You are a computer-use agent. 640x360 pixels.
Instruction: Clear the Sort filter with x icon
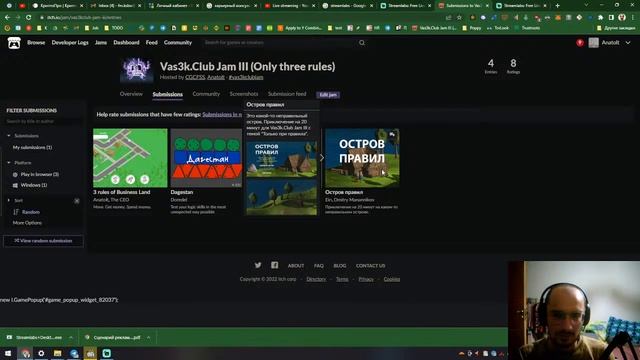pyautogui.click(x=77, y=201)
